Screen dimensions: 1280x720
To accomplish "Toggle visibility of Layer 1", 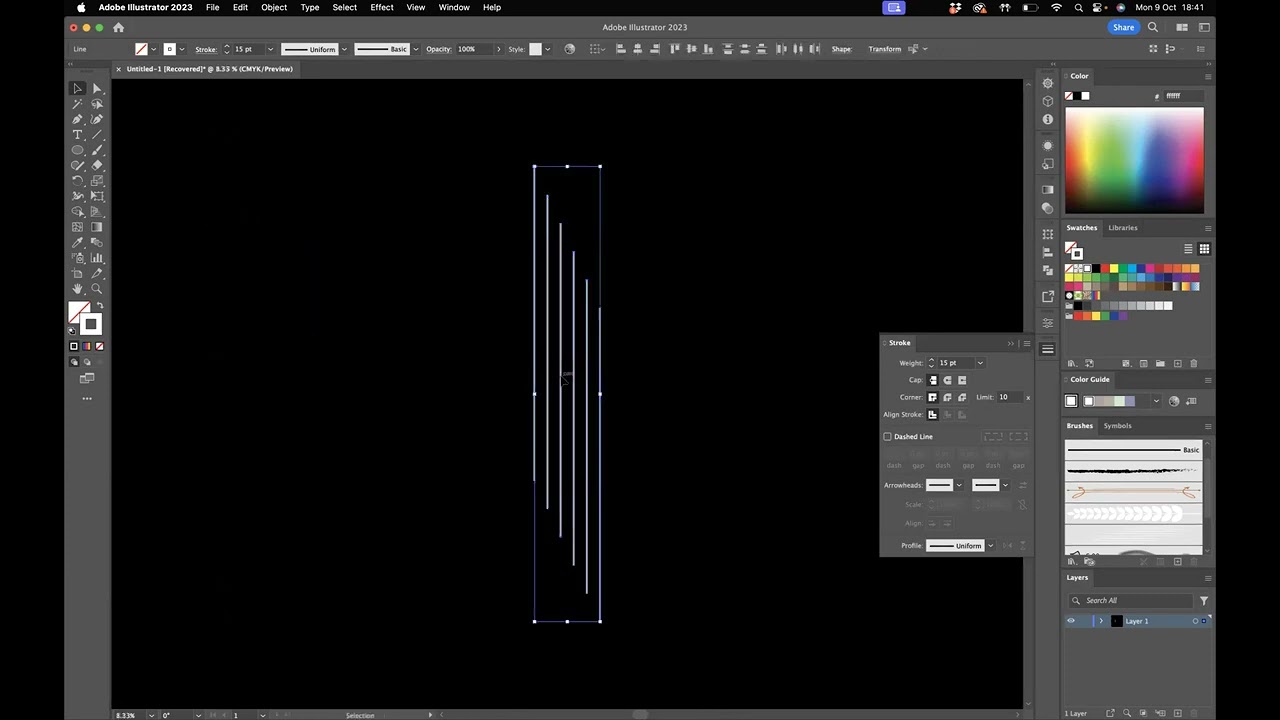I will [1071, 621].
